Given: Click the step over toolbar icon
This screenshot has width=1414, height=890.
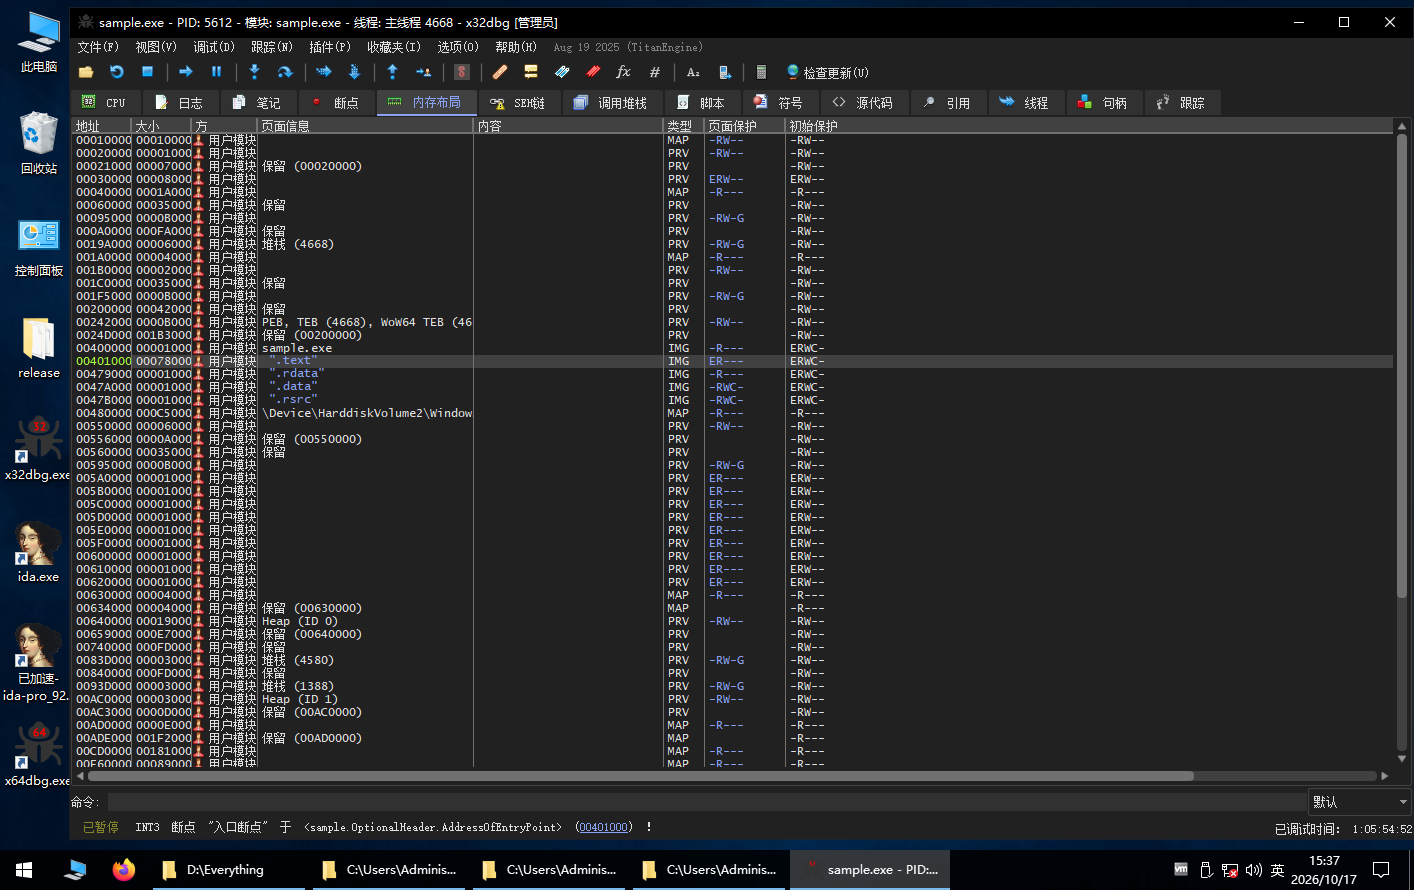Looking at the screenshot, I should click(x=285, y=72).
